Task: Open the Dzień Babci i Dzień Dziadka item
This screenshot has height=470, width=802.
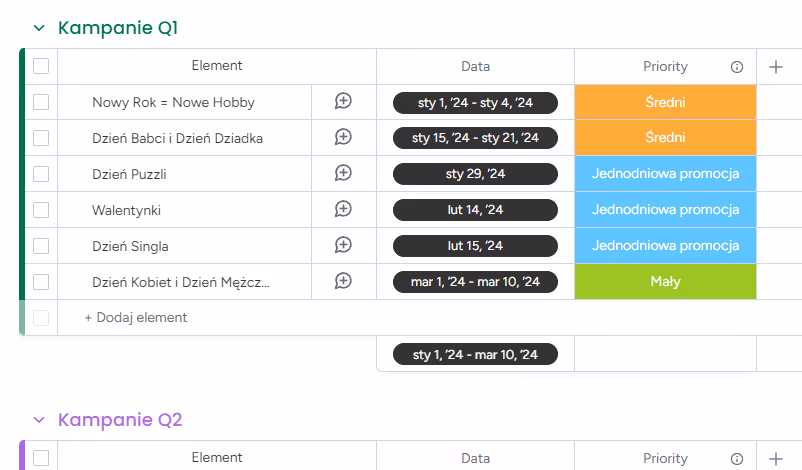Action: [x=177, y=138]
